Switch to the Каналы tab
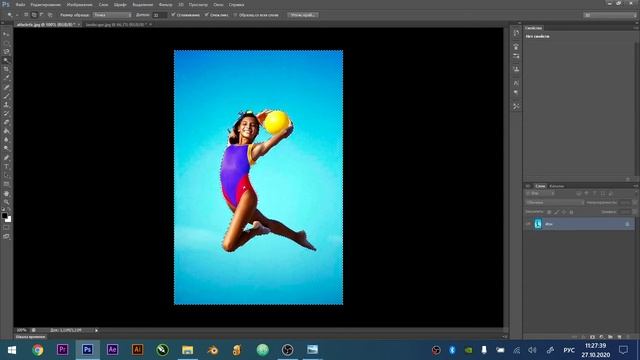The image size is (640, 360). [x=556, y=186]
